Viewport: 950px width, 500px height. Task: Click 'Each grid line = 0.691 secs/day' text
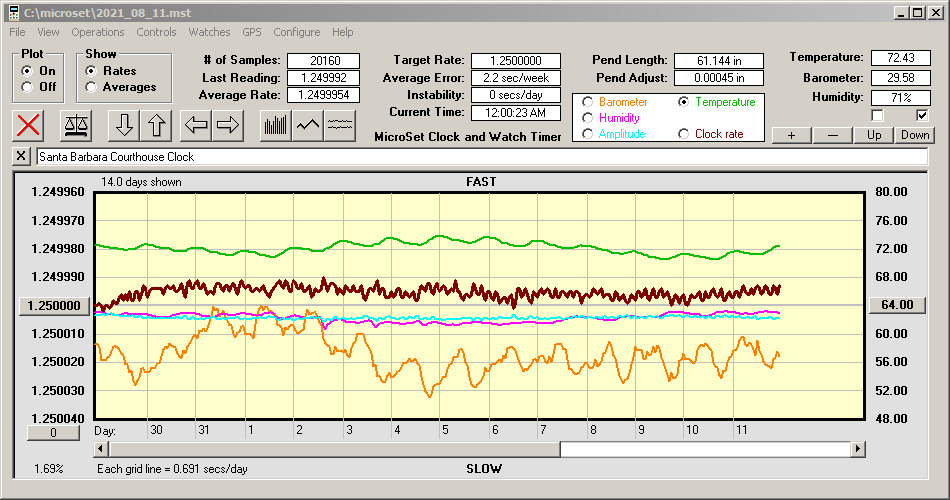click(173, 468)
